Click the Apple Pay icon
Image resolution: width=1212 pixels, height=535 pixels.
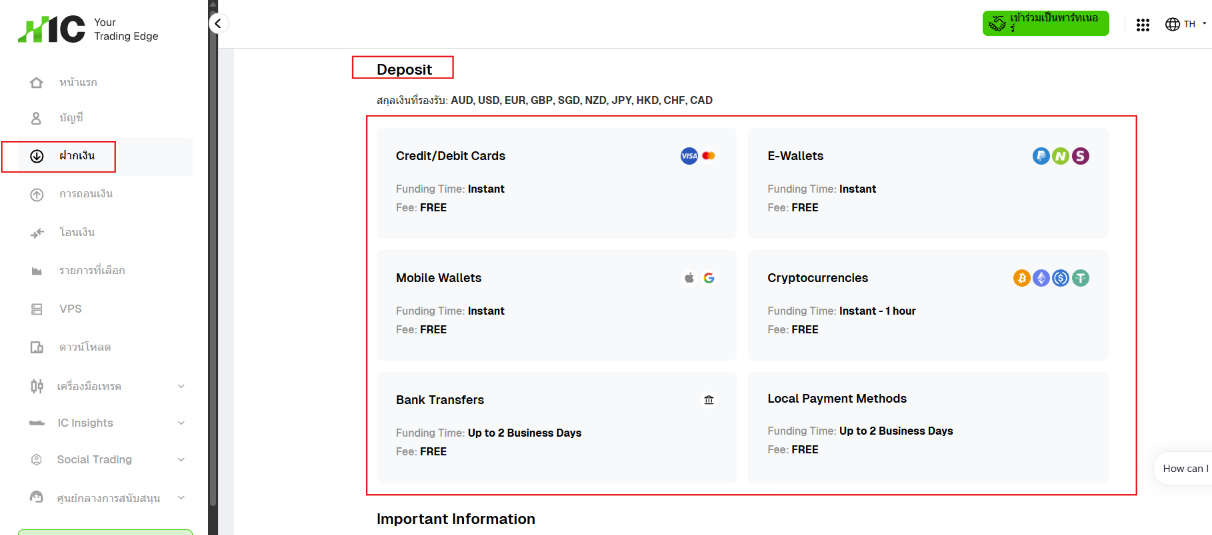pyautogui.click(x=689, y=278)
